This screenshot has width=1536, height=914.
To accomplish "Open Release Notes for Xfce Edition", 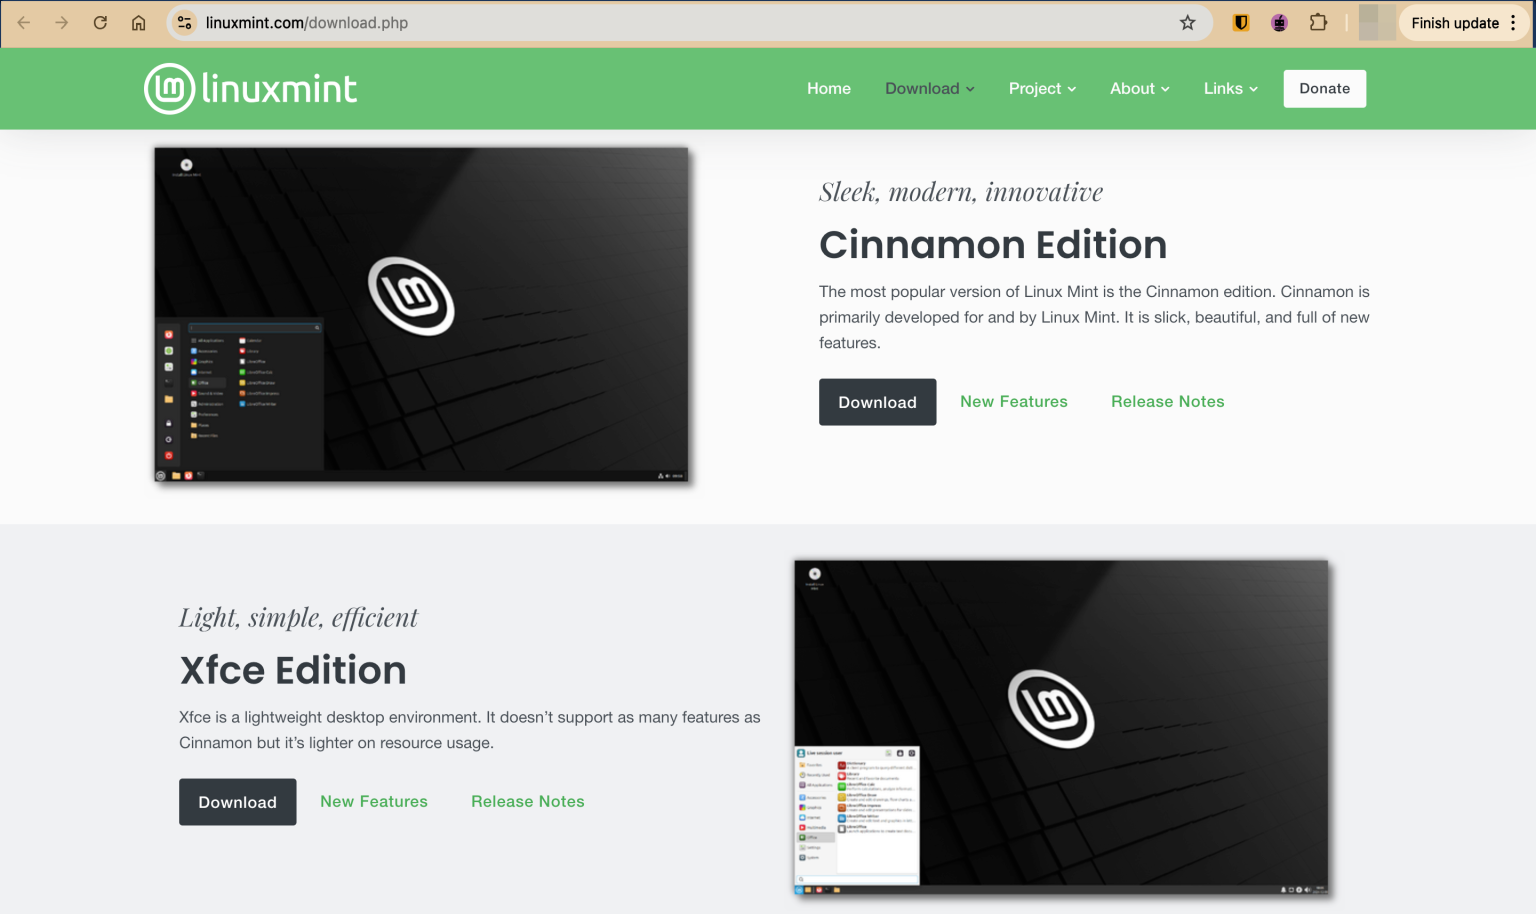I will [x=528, y=801].
